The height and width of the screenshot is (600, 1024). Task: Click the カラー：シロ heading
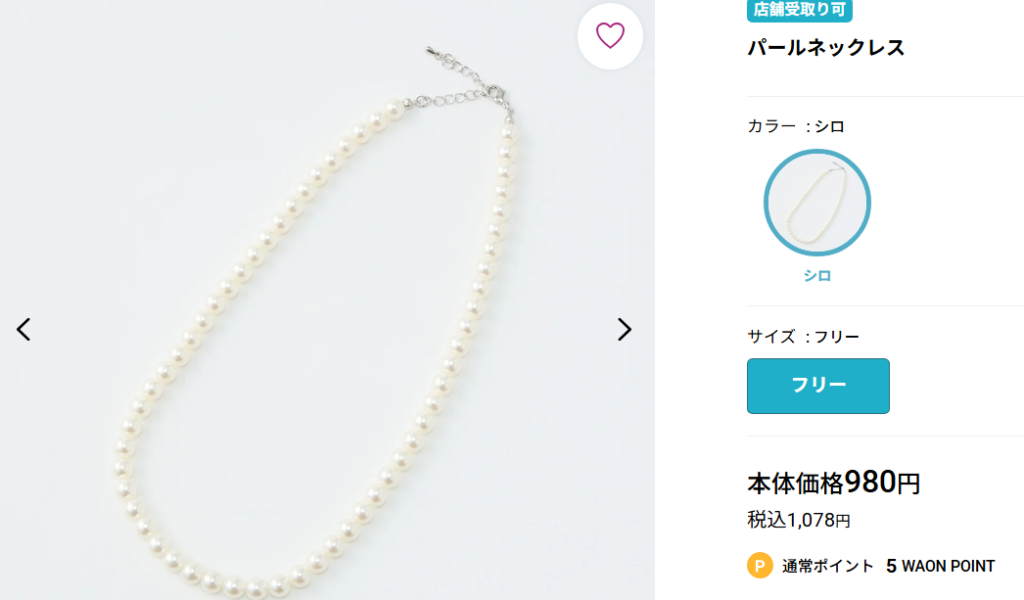pyautogui.click(x=796, y=126)
